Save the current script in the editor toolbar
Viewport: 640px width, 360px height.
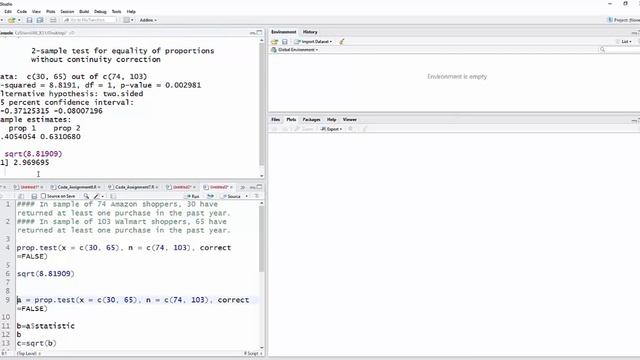coord(34,196)
